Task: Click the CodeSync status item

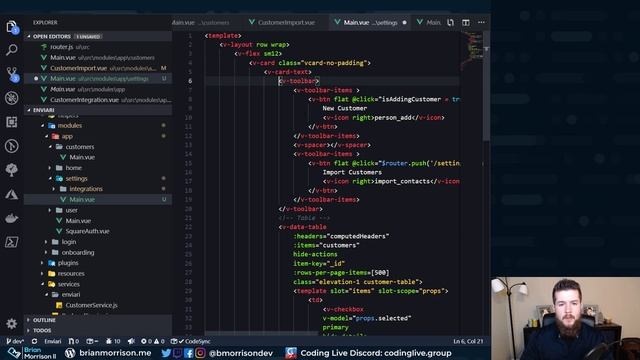Action: [191, 341]
